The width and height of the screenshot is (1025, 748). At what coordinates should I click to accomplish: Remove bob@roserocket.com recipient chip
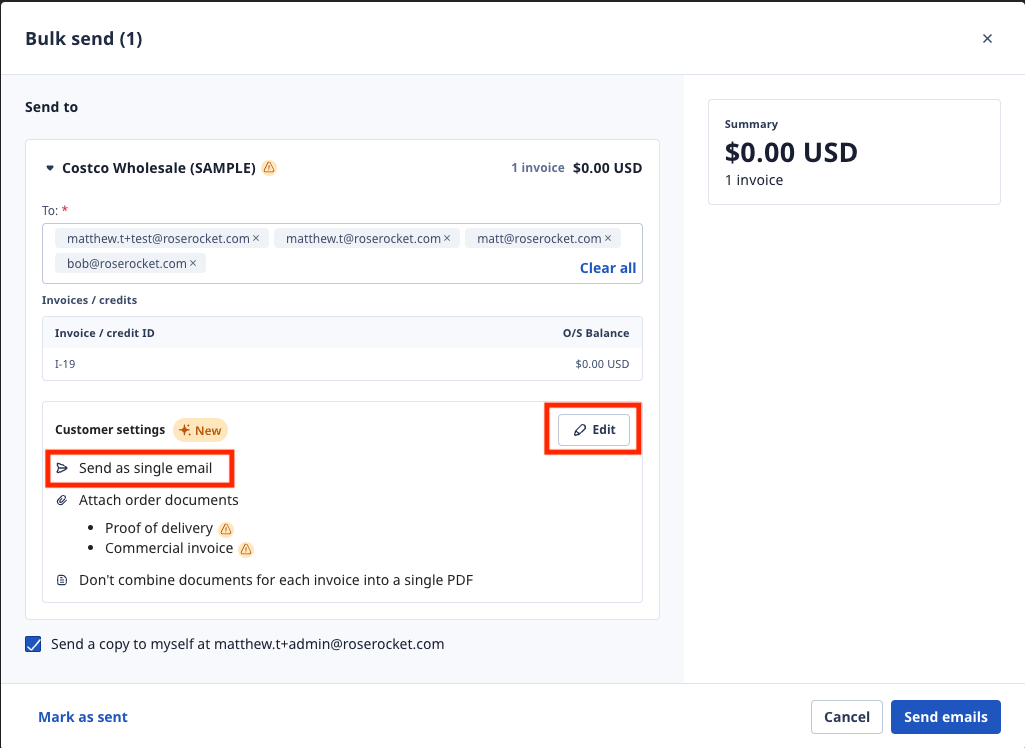[x=193, y=264]
